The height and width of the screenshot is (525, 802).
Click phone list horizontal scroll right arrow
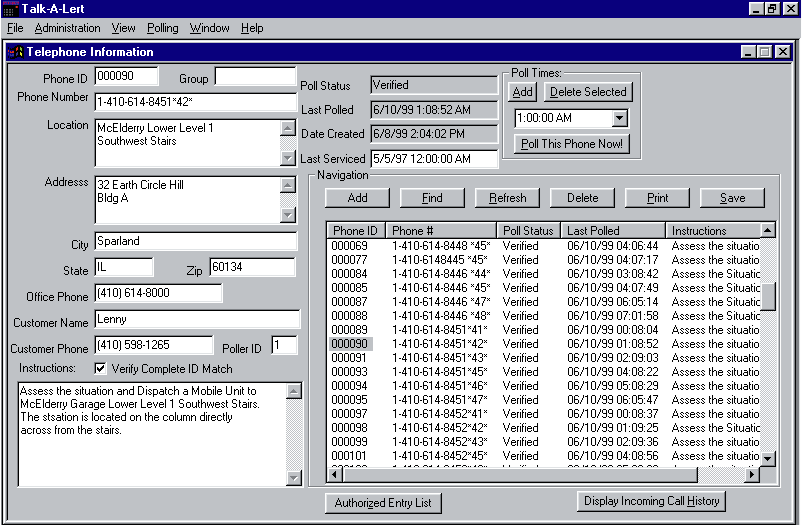click(x=751, y=475)
